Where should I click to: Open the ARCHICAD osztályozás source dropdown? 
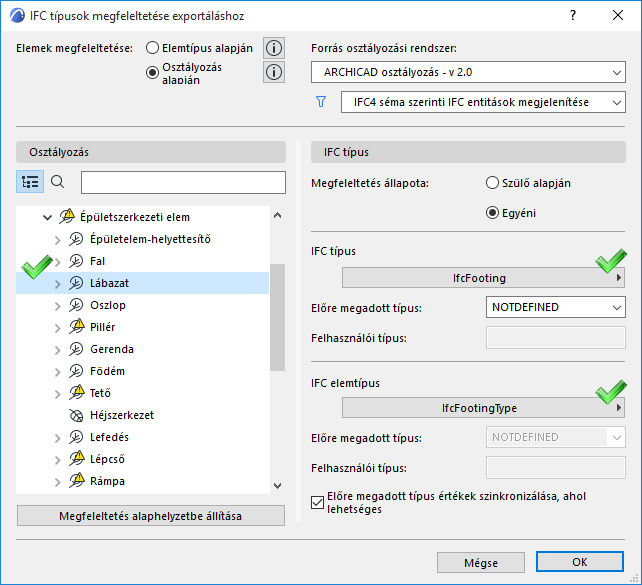click(x=467, y=72)
